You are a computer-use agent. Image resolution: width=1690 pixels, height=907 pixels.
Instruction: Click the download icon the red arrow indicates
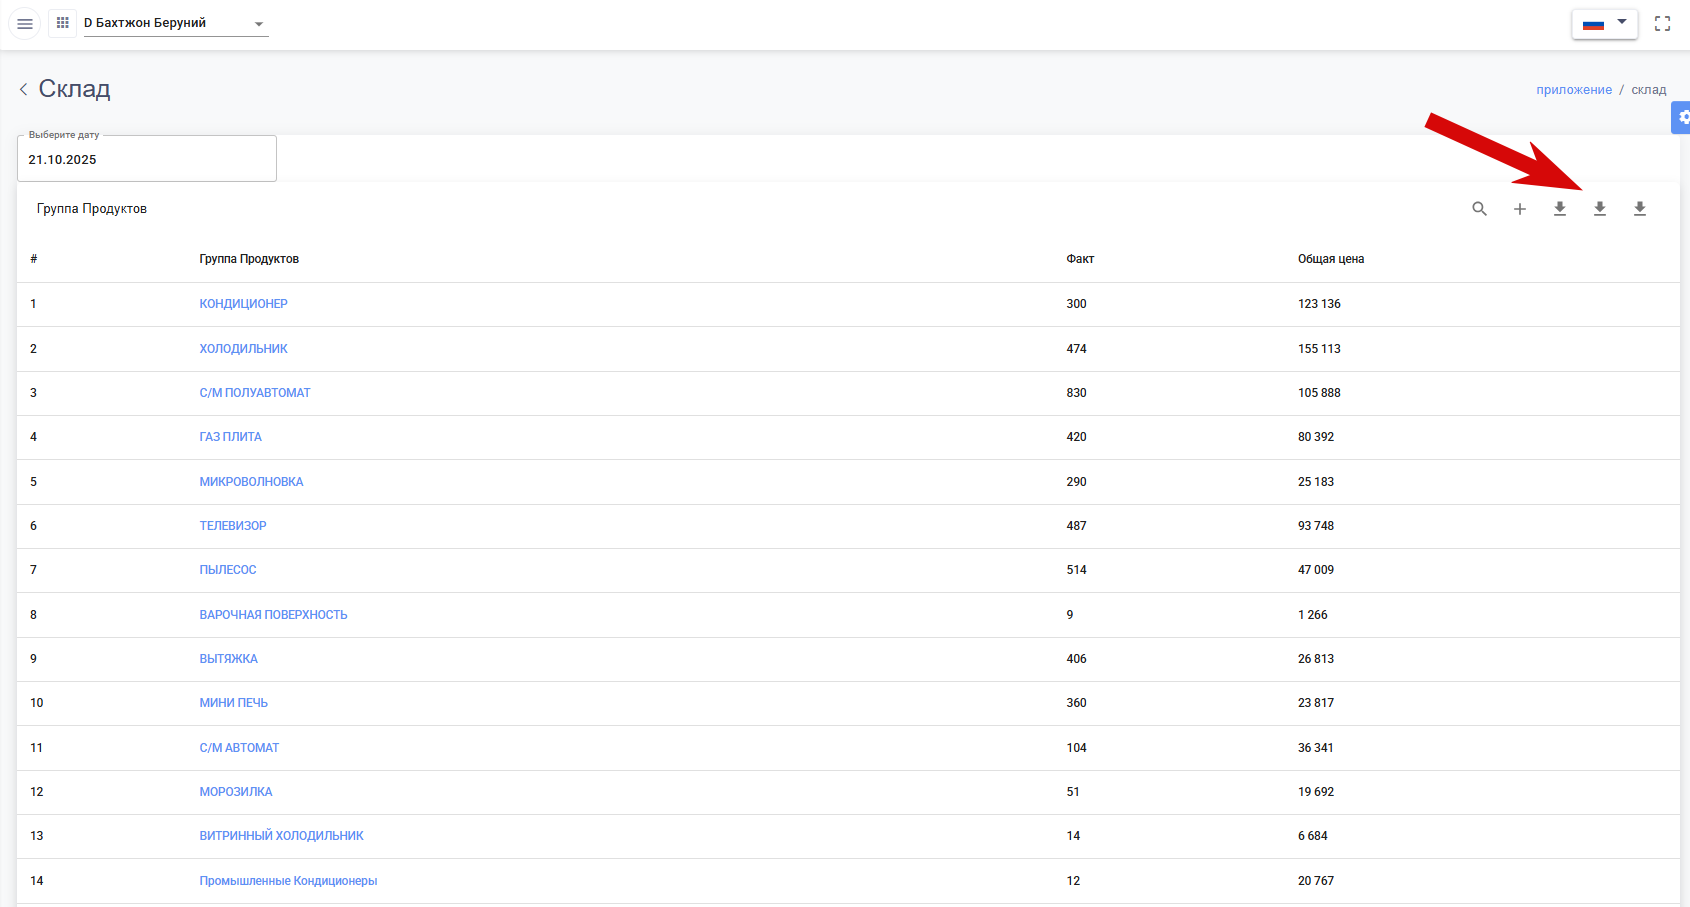(x=1599, y=209)
